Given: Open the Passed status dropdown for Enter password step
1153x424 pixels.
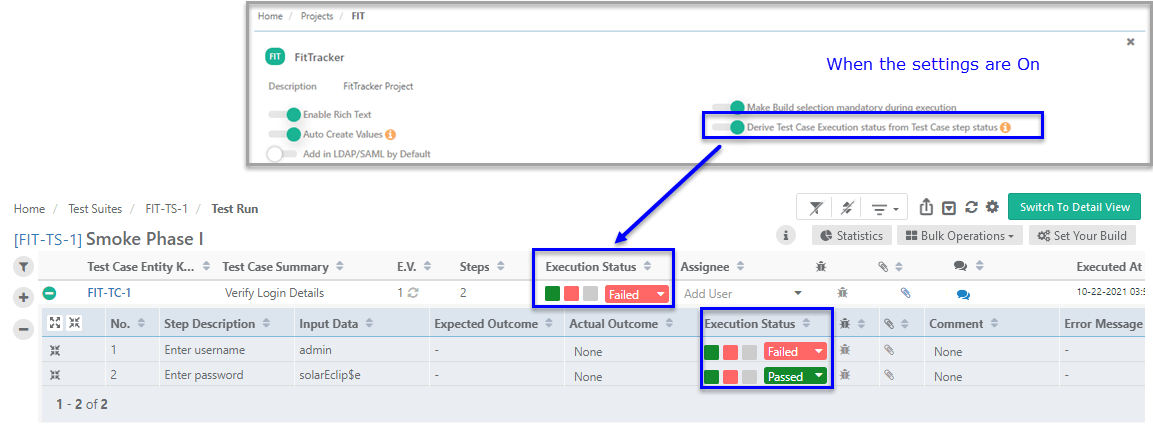Looking at the screenshot, I should click(796, 376).
